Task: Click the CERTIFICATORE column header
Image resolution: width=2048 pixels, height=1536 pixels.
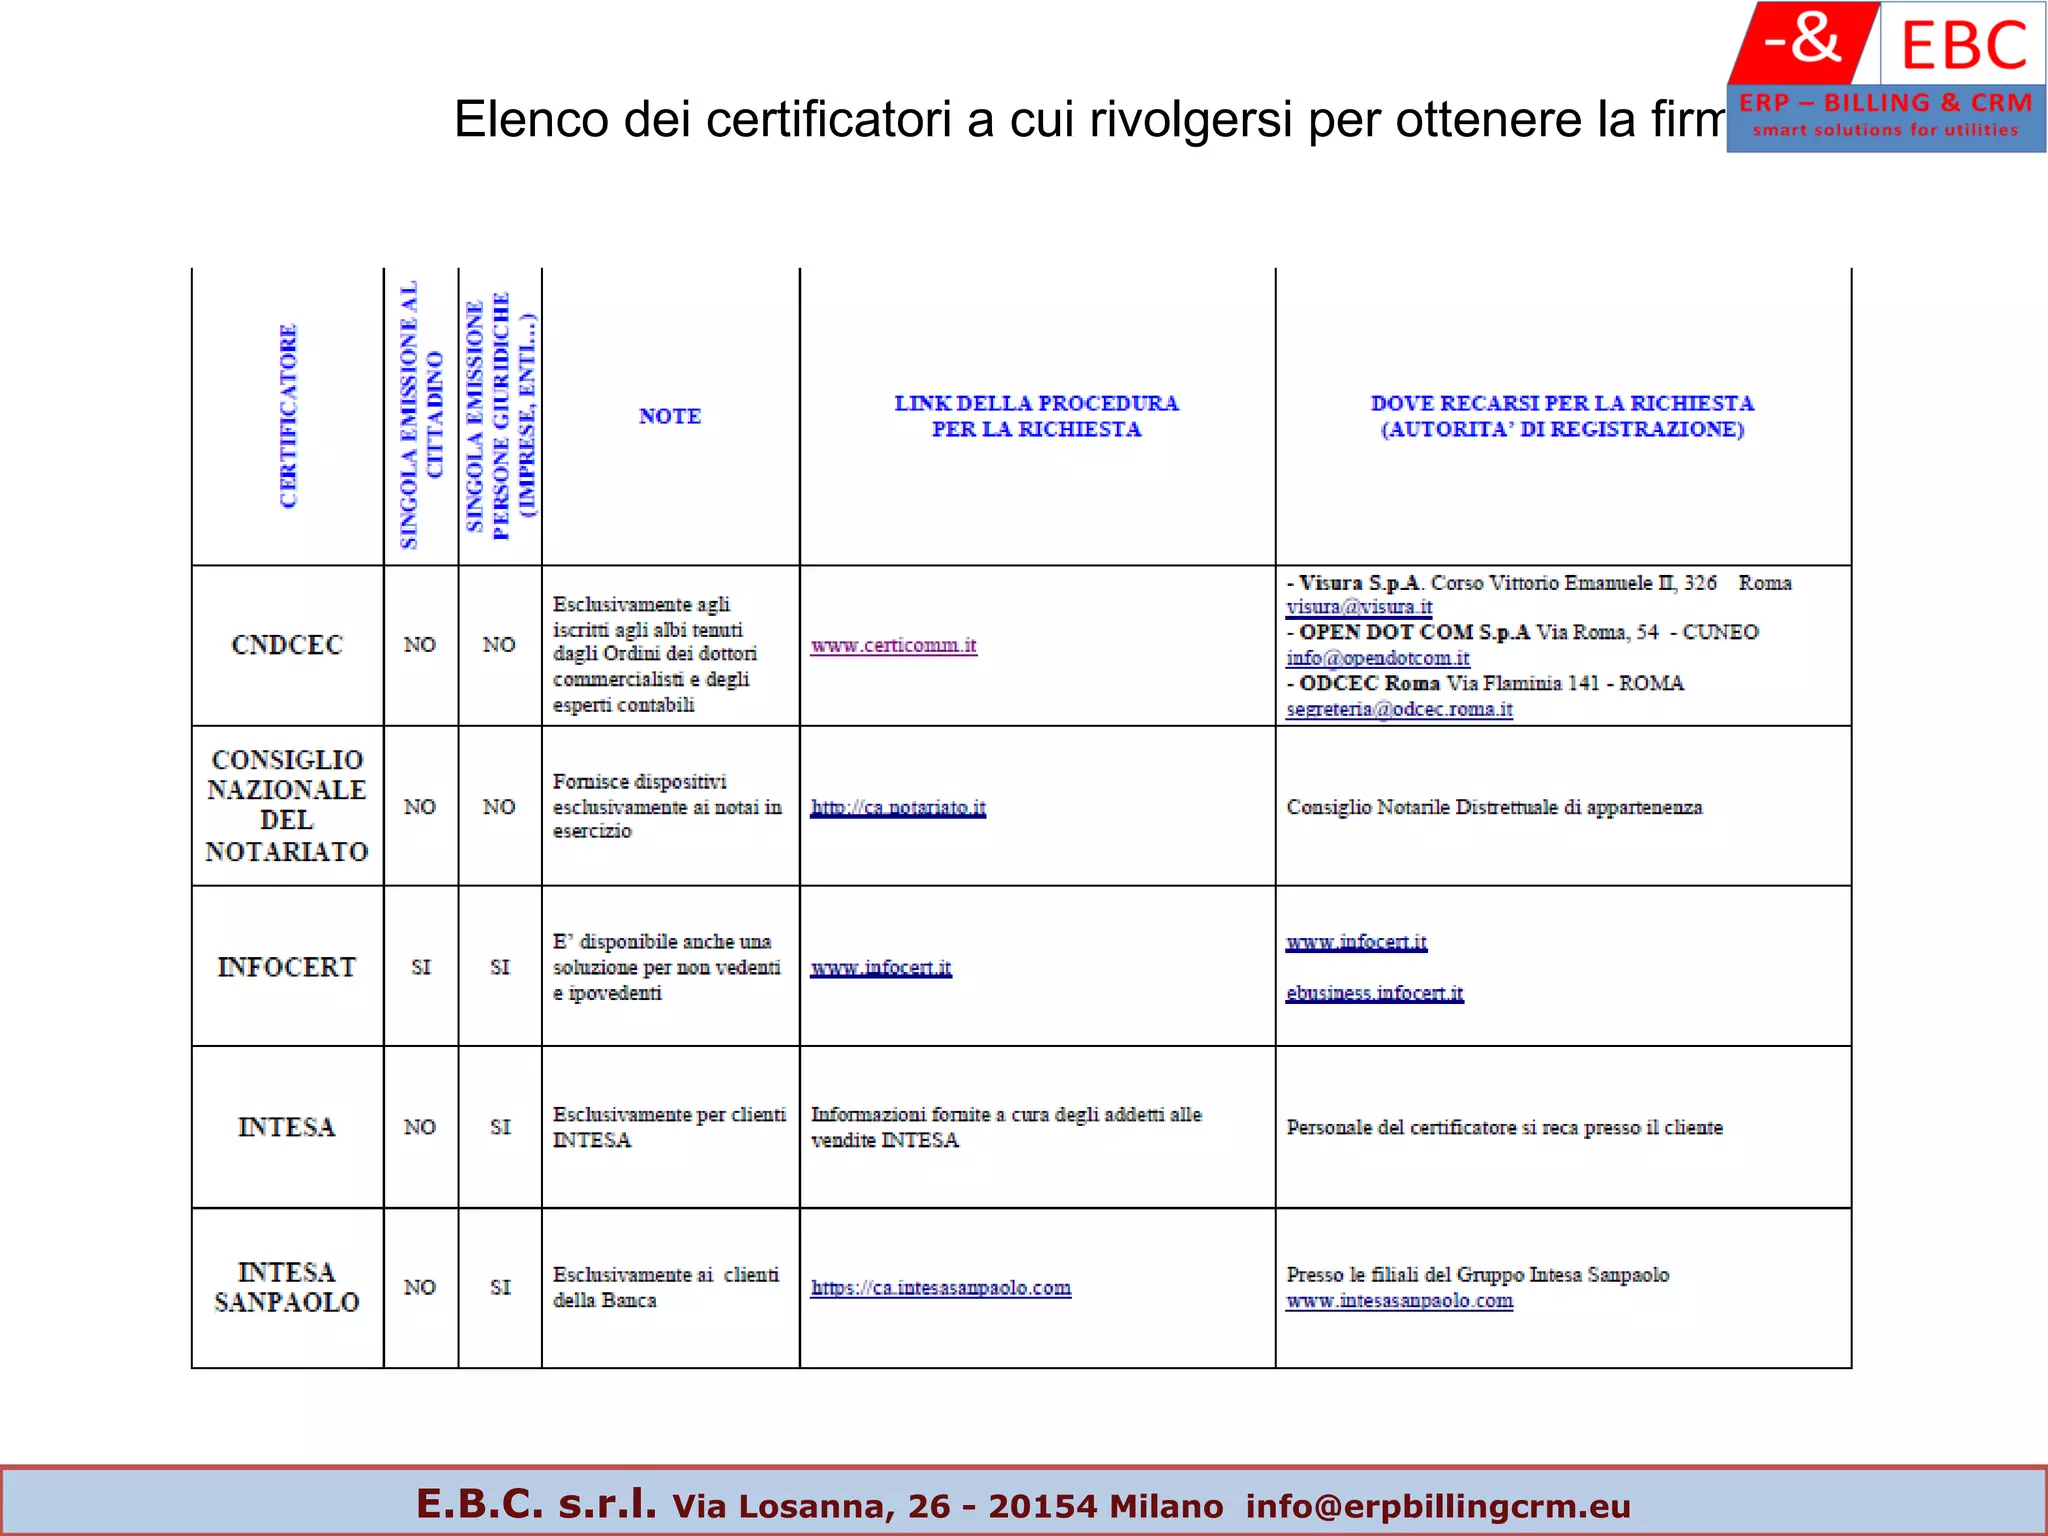Action: [x=288, y=416]
